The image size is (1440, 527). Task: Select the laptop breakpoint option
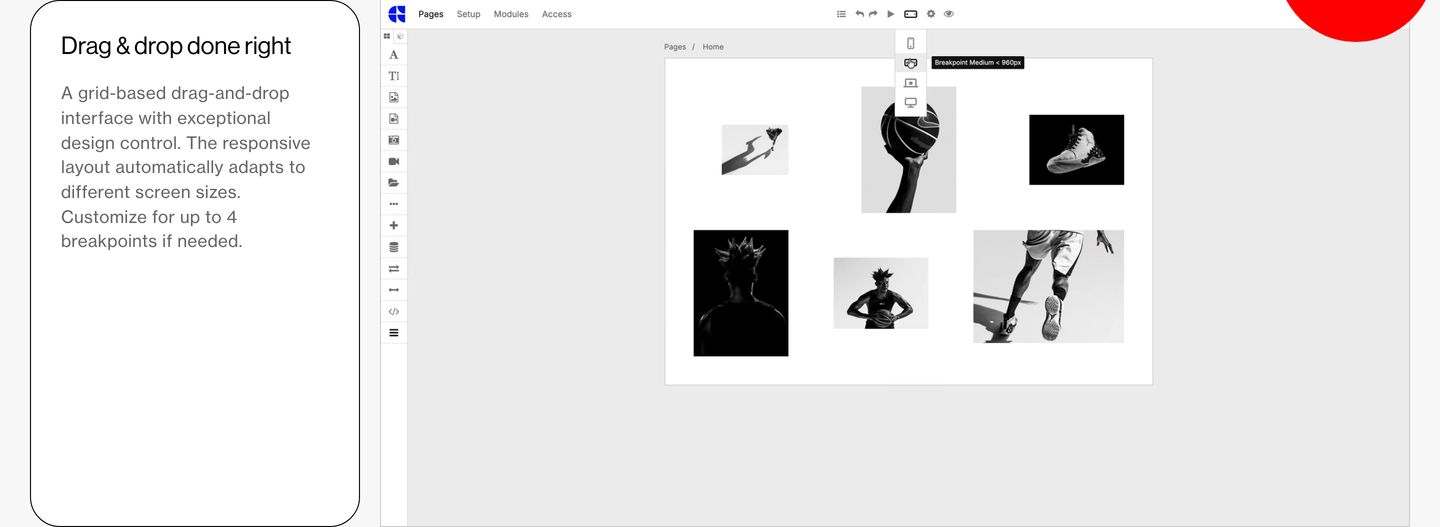[911, 83]
